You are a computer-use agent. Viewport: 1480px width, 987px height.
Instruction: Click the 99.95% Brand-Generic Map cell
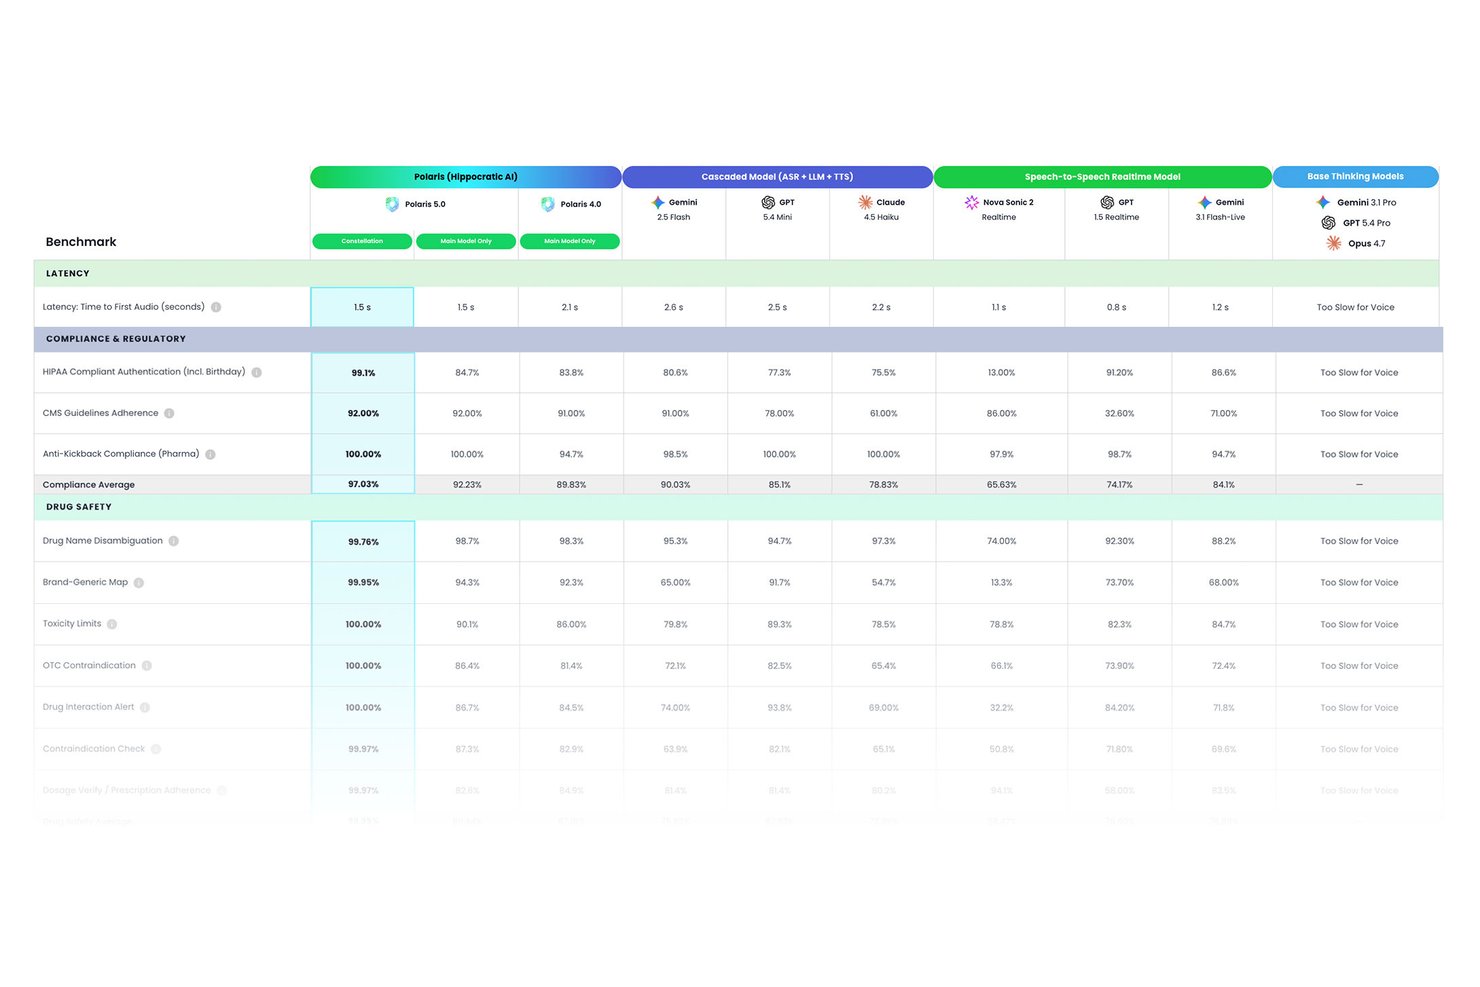[x=363, y=582]
